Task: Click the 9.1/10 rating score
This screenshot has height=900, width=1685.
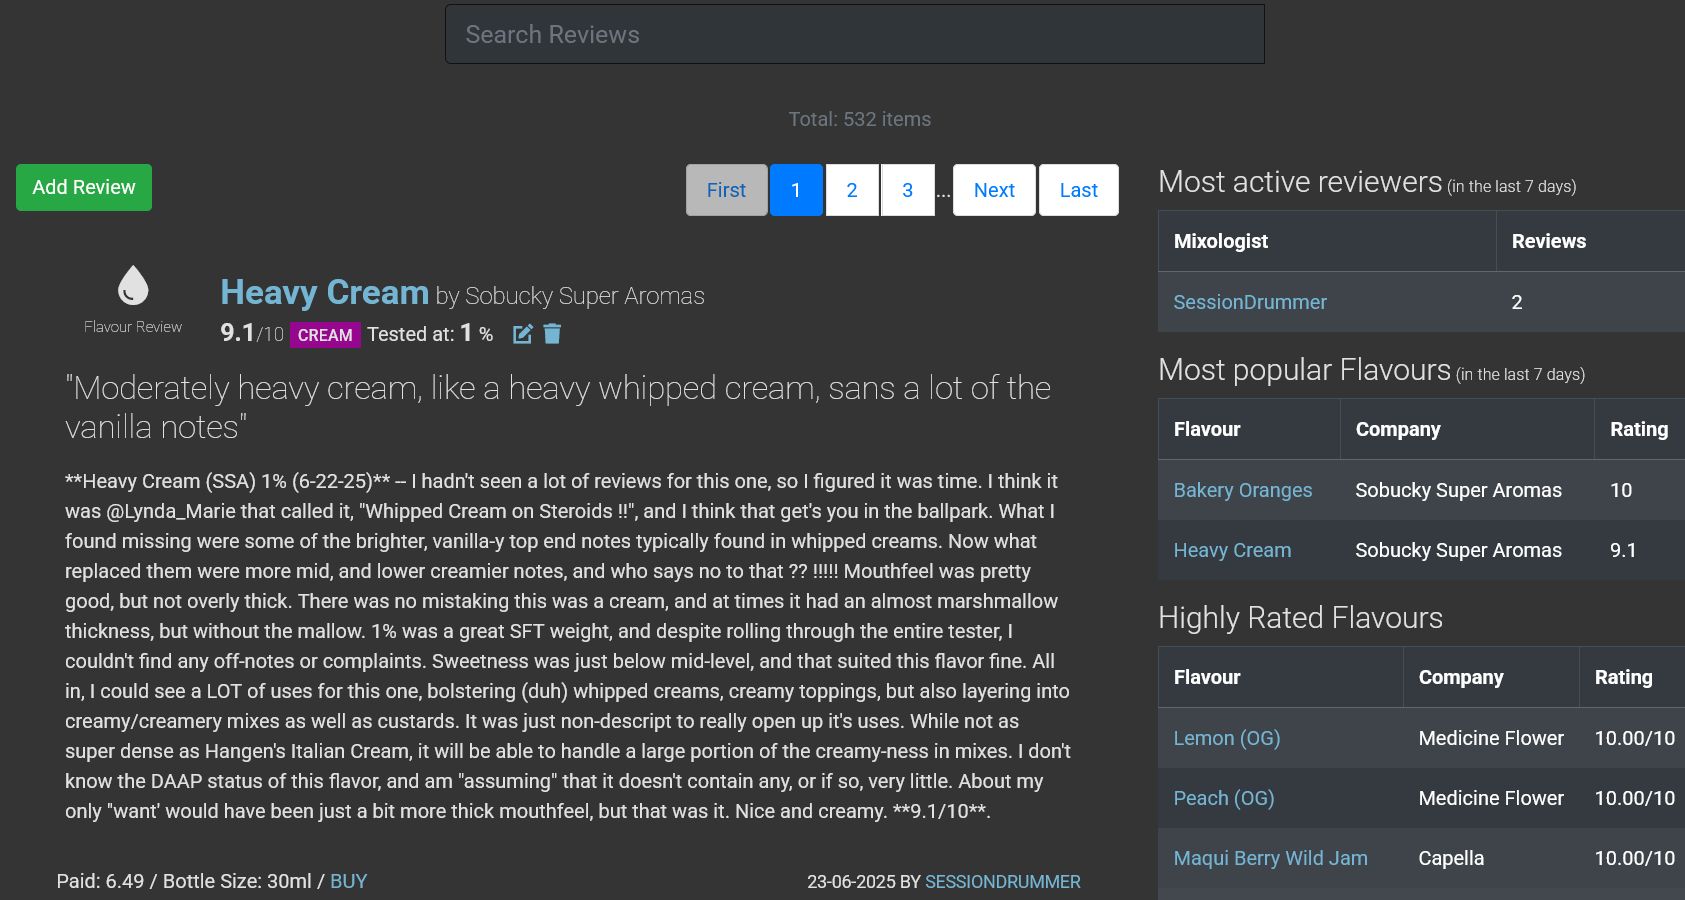Action: point(252,333)
